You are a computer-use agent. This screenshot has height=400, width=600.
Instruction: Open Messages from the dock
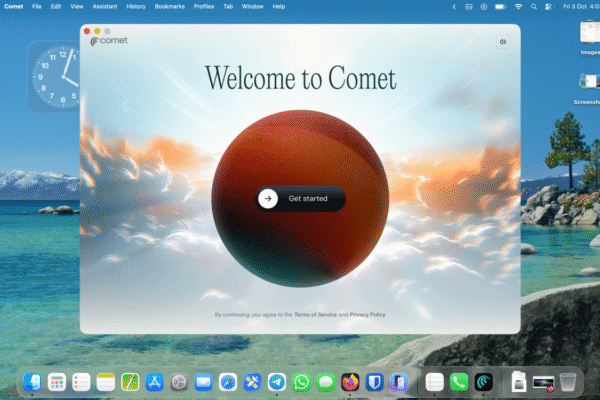[326, 382]
